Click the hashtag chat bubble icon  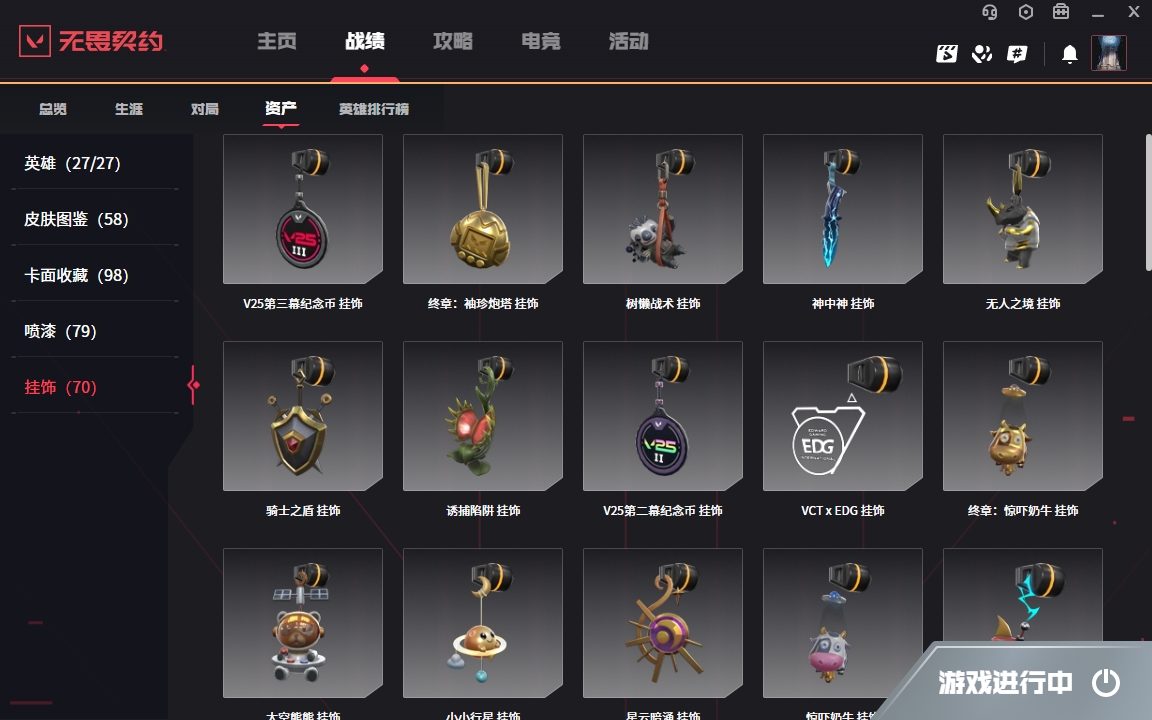[1017, 54]
